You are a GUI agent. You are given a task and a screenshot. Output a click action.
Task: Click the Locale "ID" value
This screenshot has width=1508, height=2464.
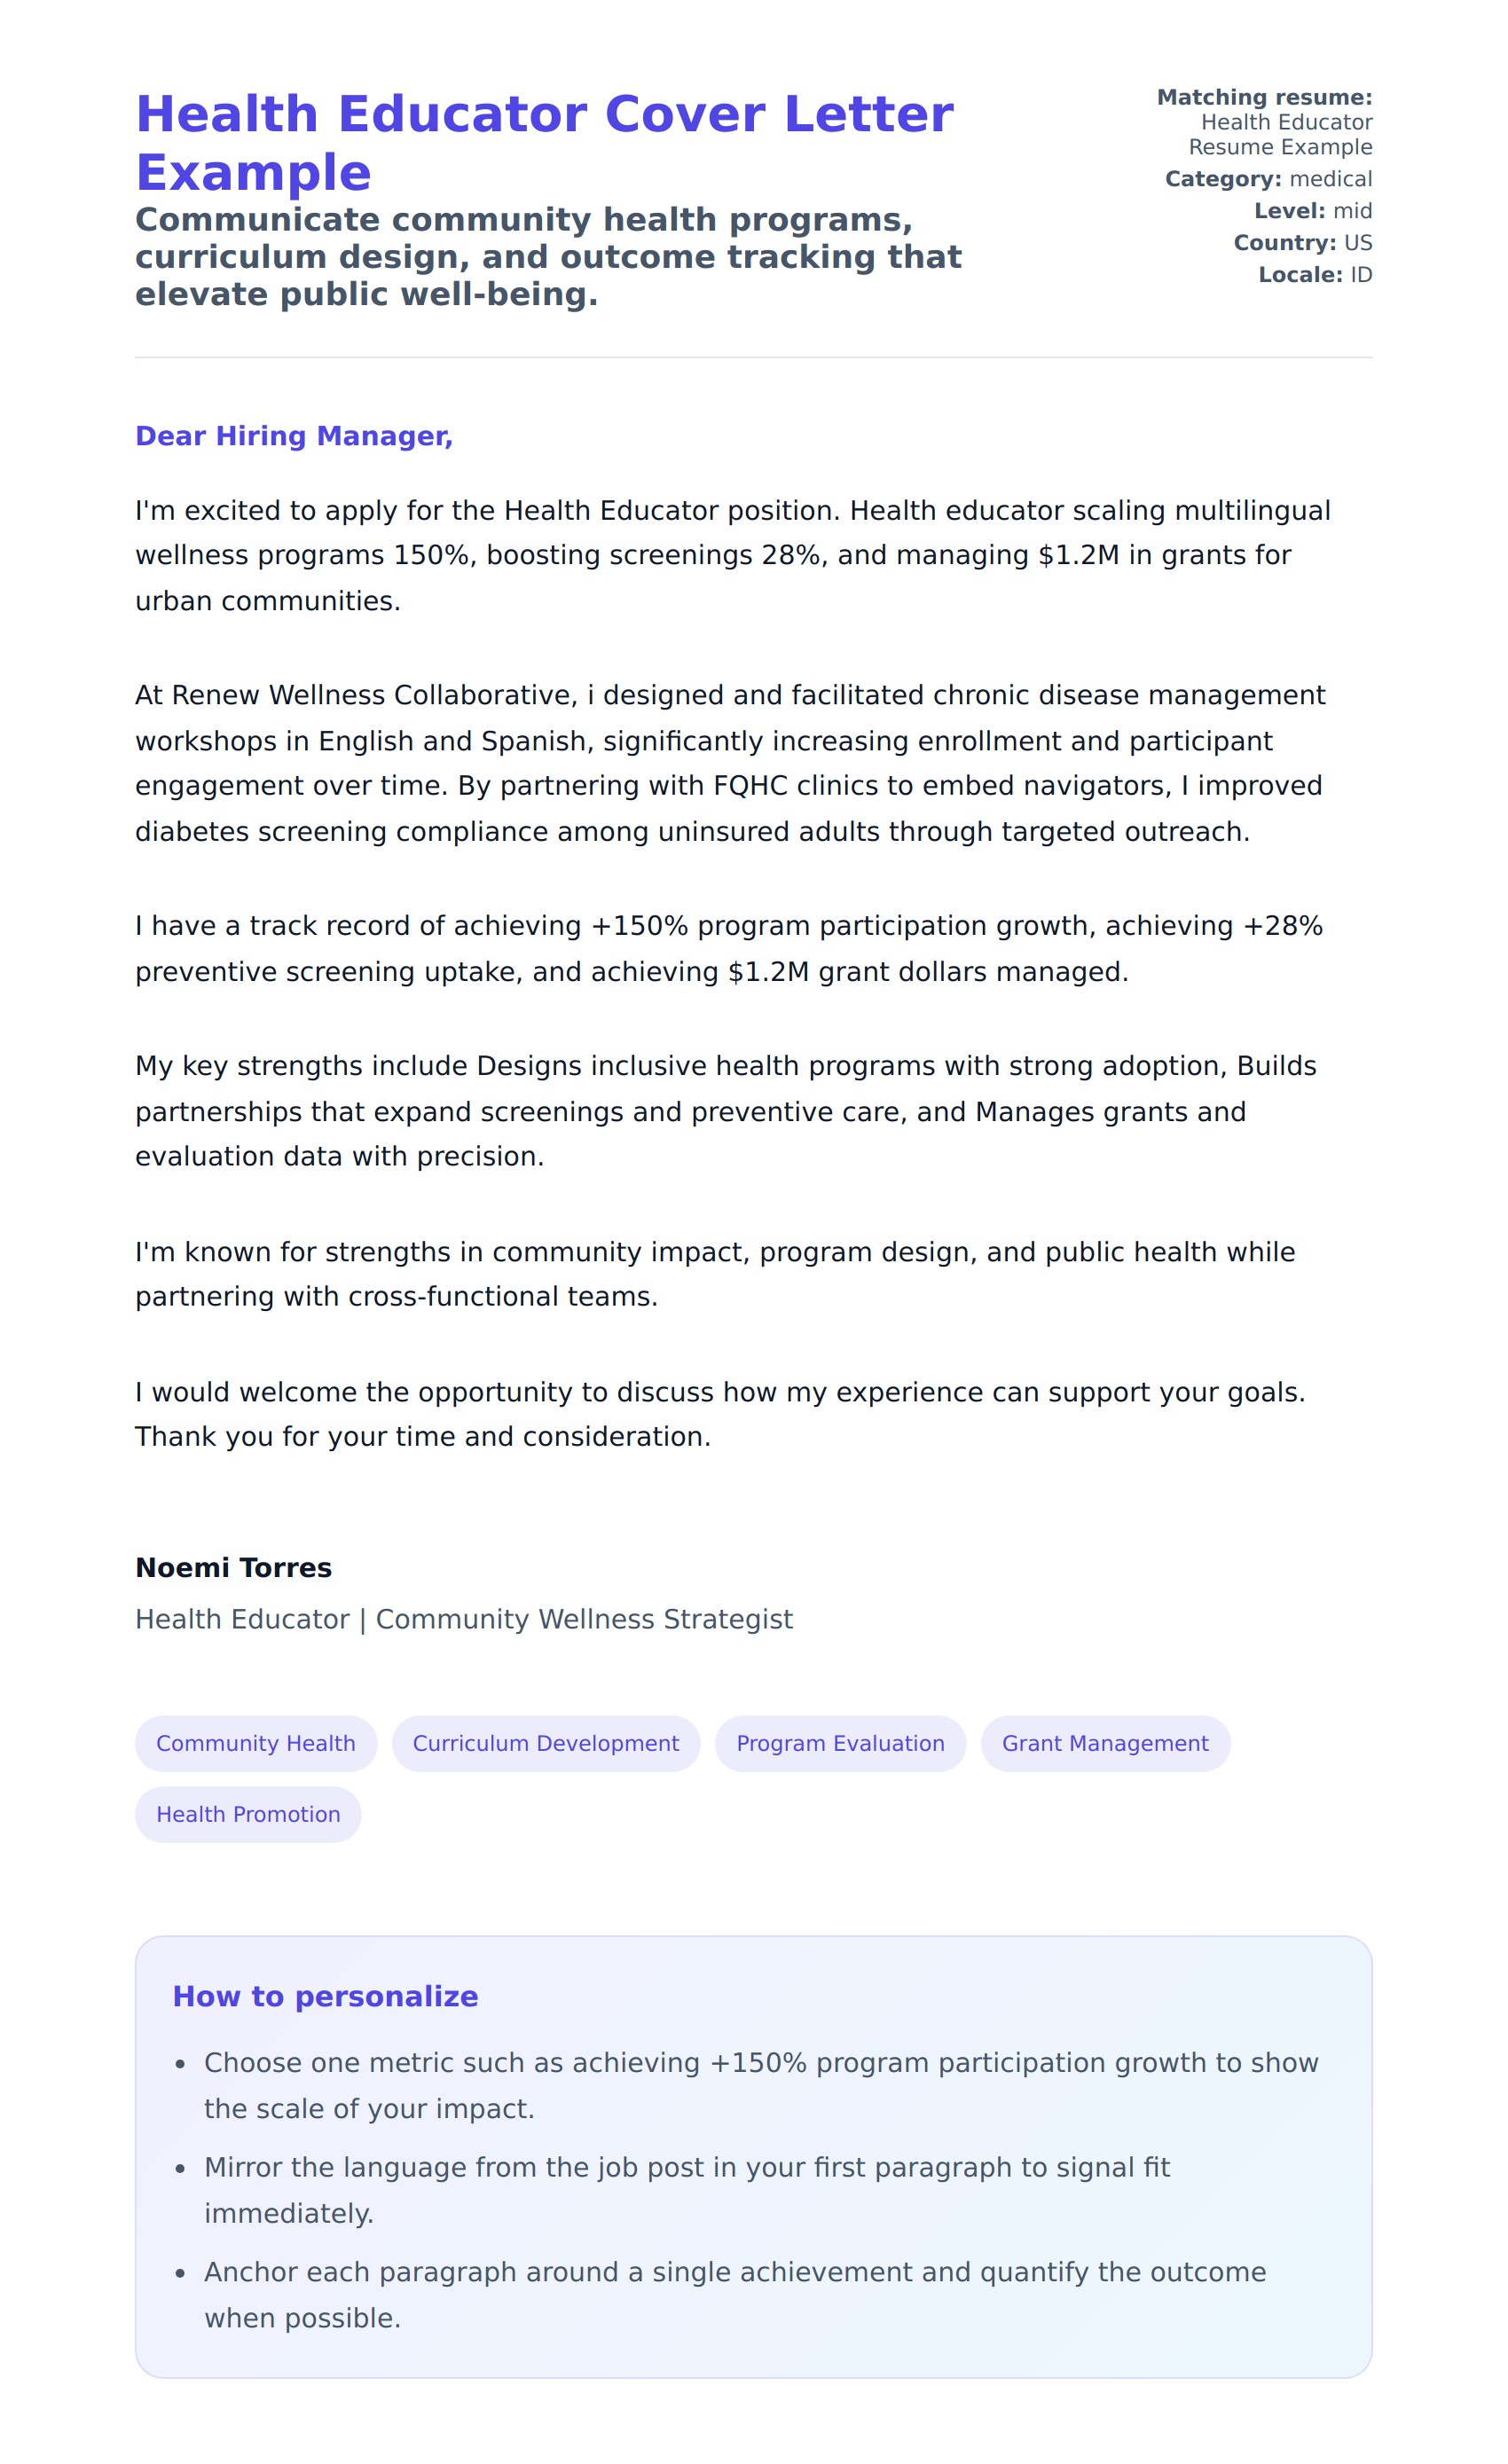point(1361,275)
